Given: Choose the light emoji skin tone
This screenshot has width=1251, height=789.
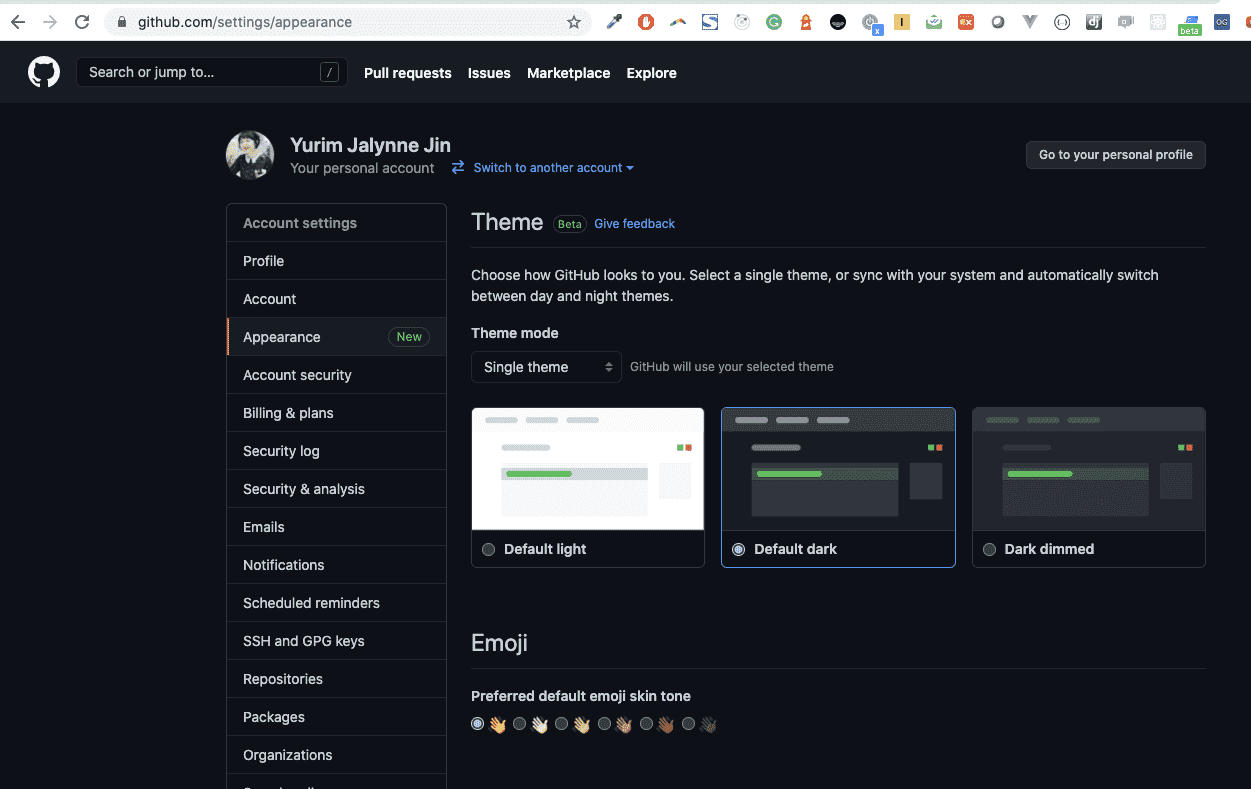Looking at the screenshot, I should [x=520, y=724].
